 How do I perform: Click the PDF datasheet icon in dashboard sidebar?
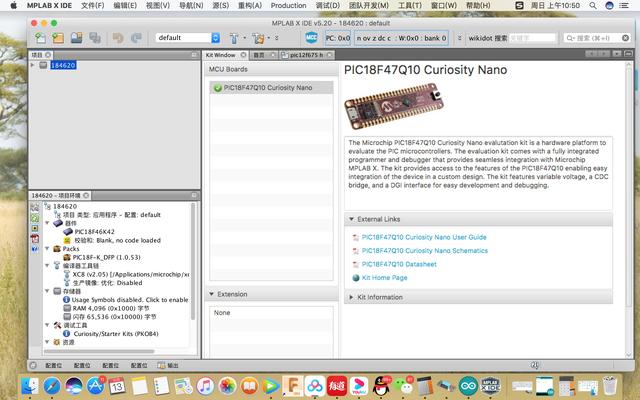click(35, 238)
